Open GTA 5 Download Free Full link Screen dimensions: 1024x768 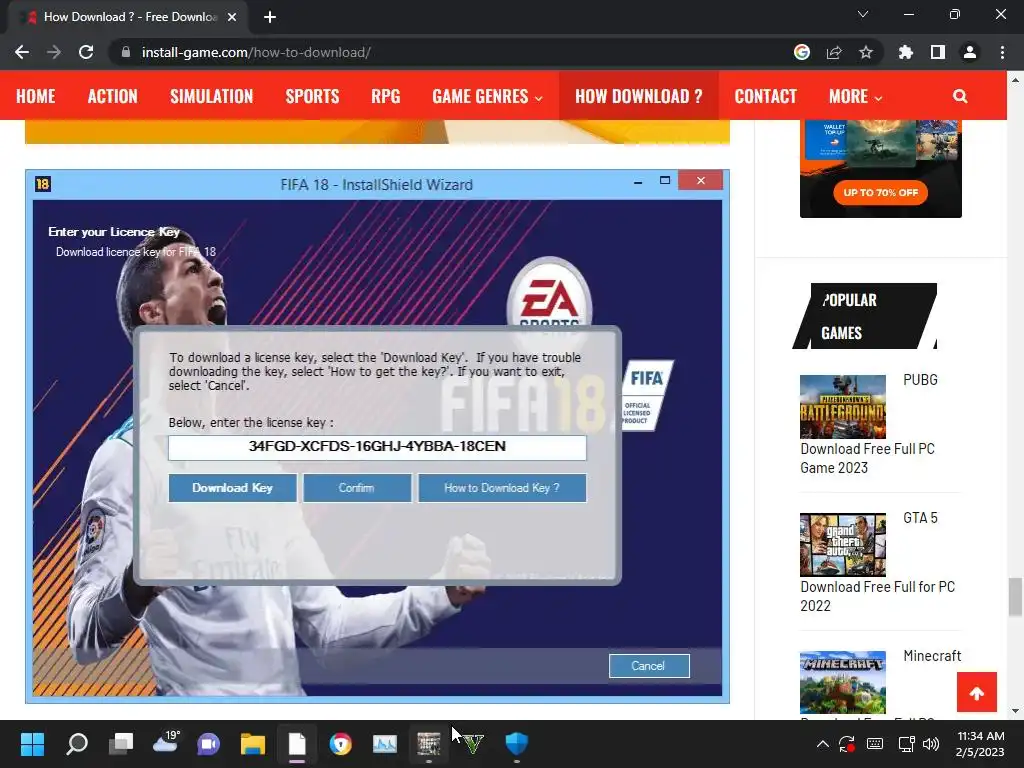[877, 596]
